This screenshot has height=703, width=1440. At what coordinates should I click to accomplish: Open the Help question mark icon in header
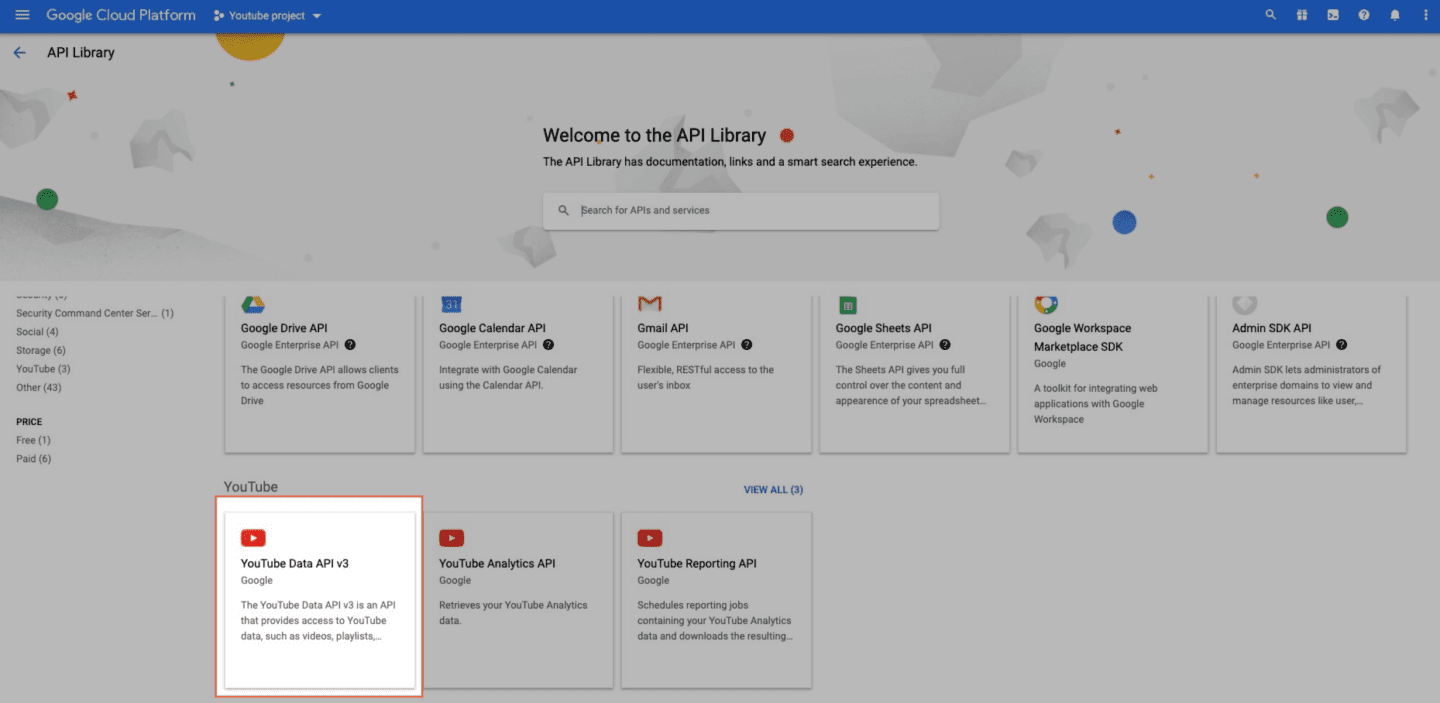pyautogui.click(x=1364, y=15)
